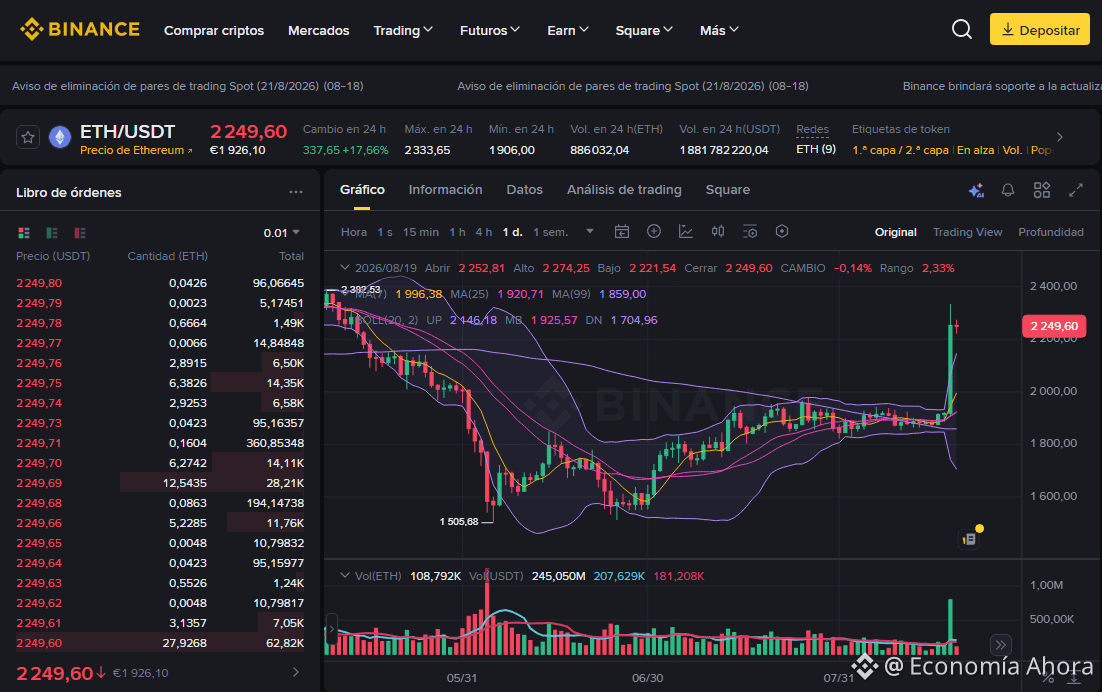1102x692 pixels.
Task: Go to Mercados page
Action: 318,30
